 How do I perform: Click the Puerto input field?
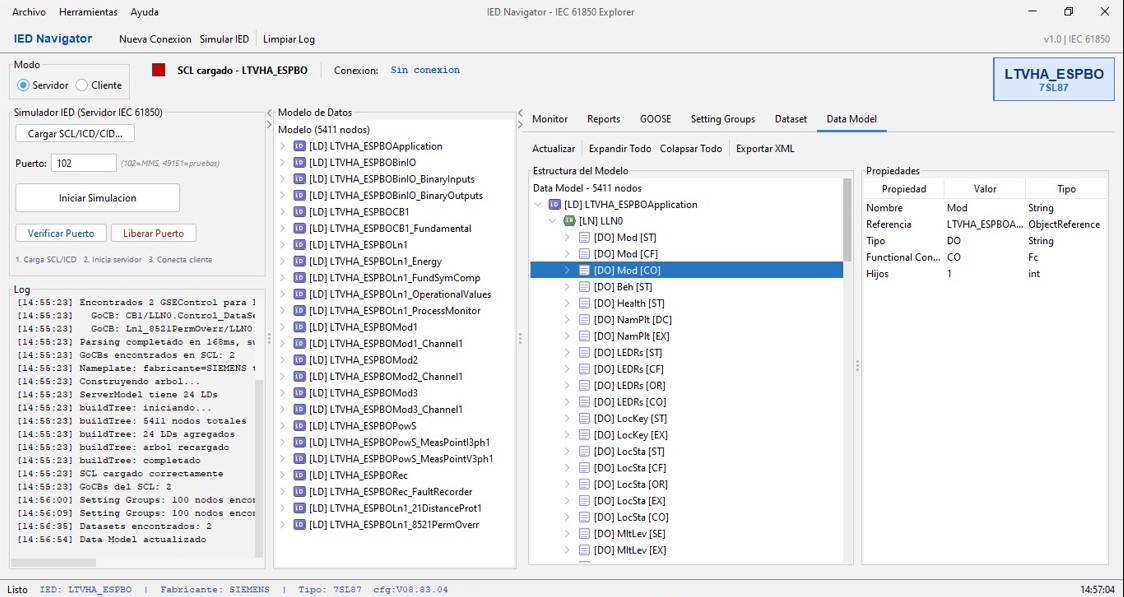pyautogui.click(x=83, y=163)
